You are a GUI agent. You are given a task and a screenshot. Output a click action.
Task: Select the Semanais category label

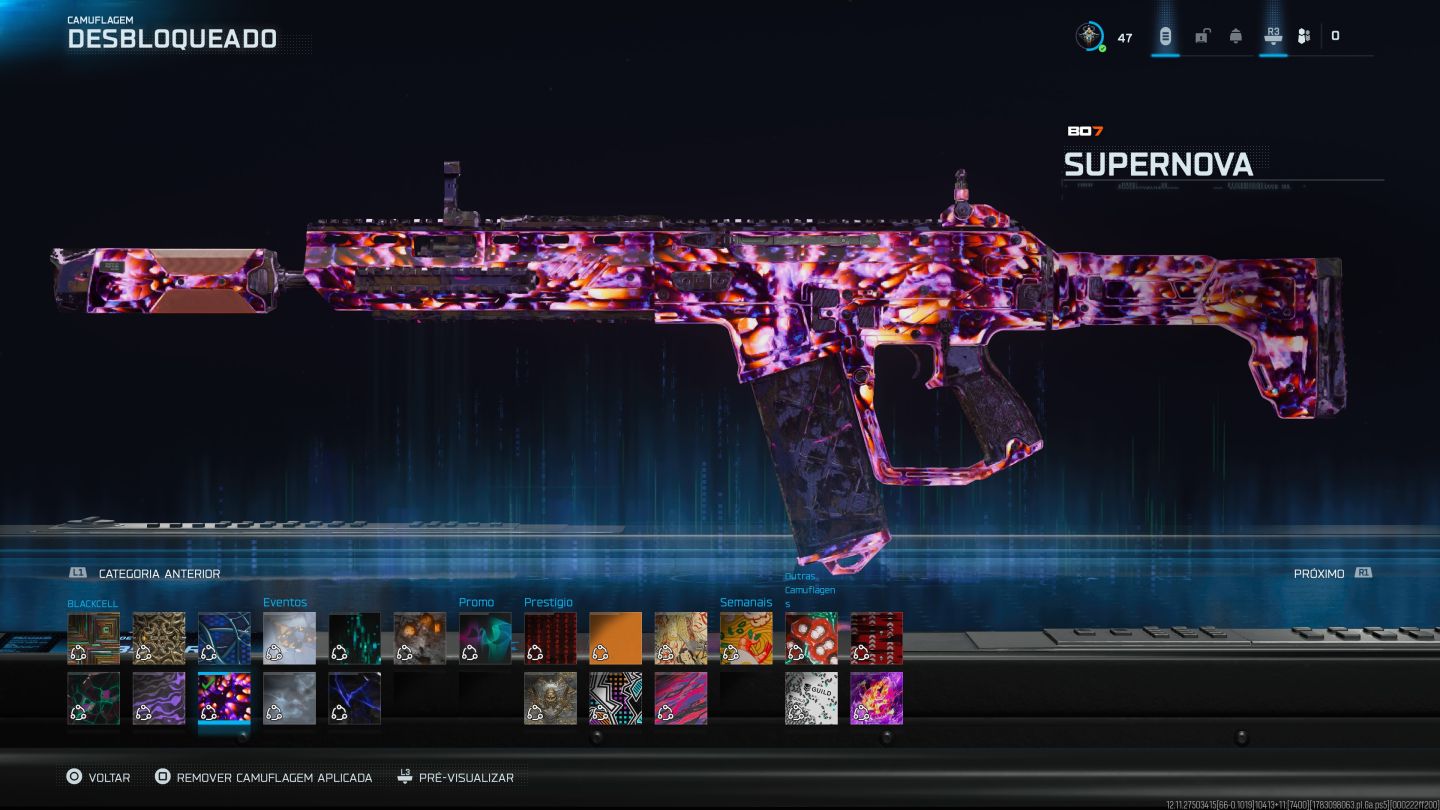click(x=746, y=602)
